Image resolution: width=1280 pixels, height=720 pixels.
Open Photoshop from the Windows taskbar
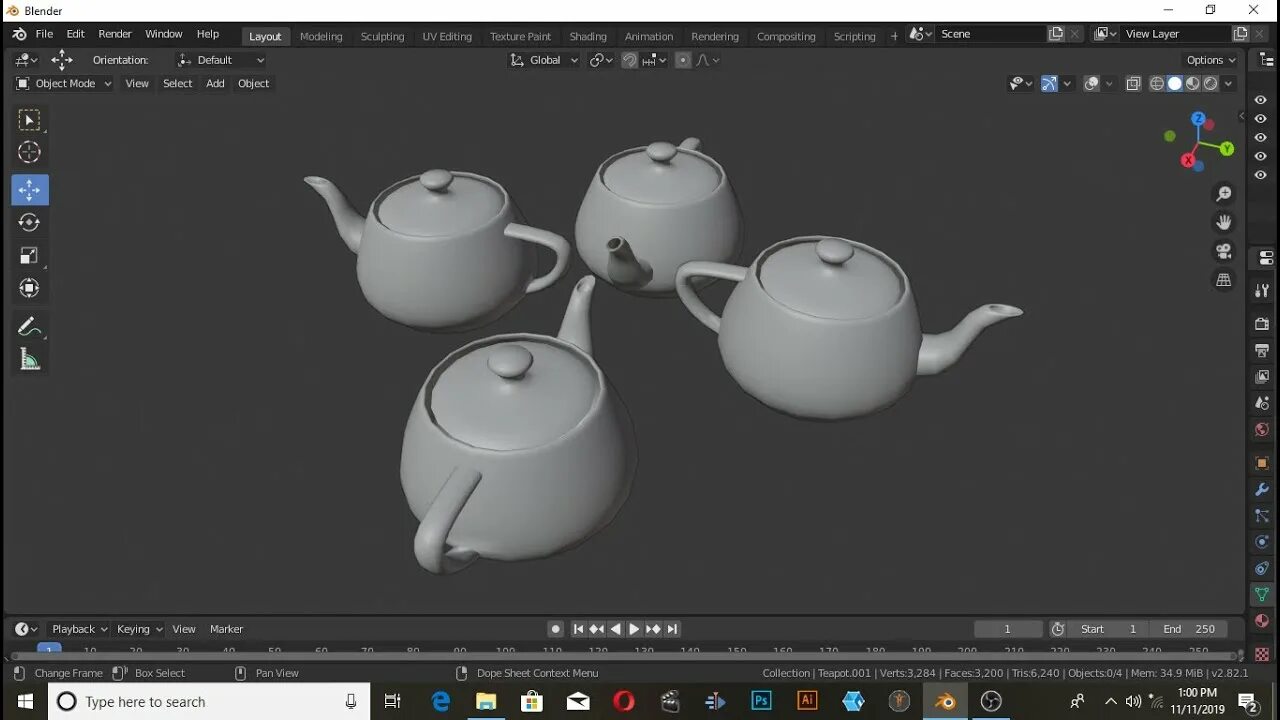click(x=761, y=701)
